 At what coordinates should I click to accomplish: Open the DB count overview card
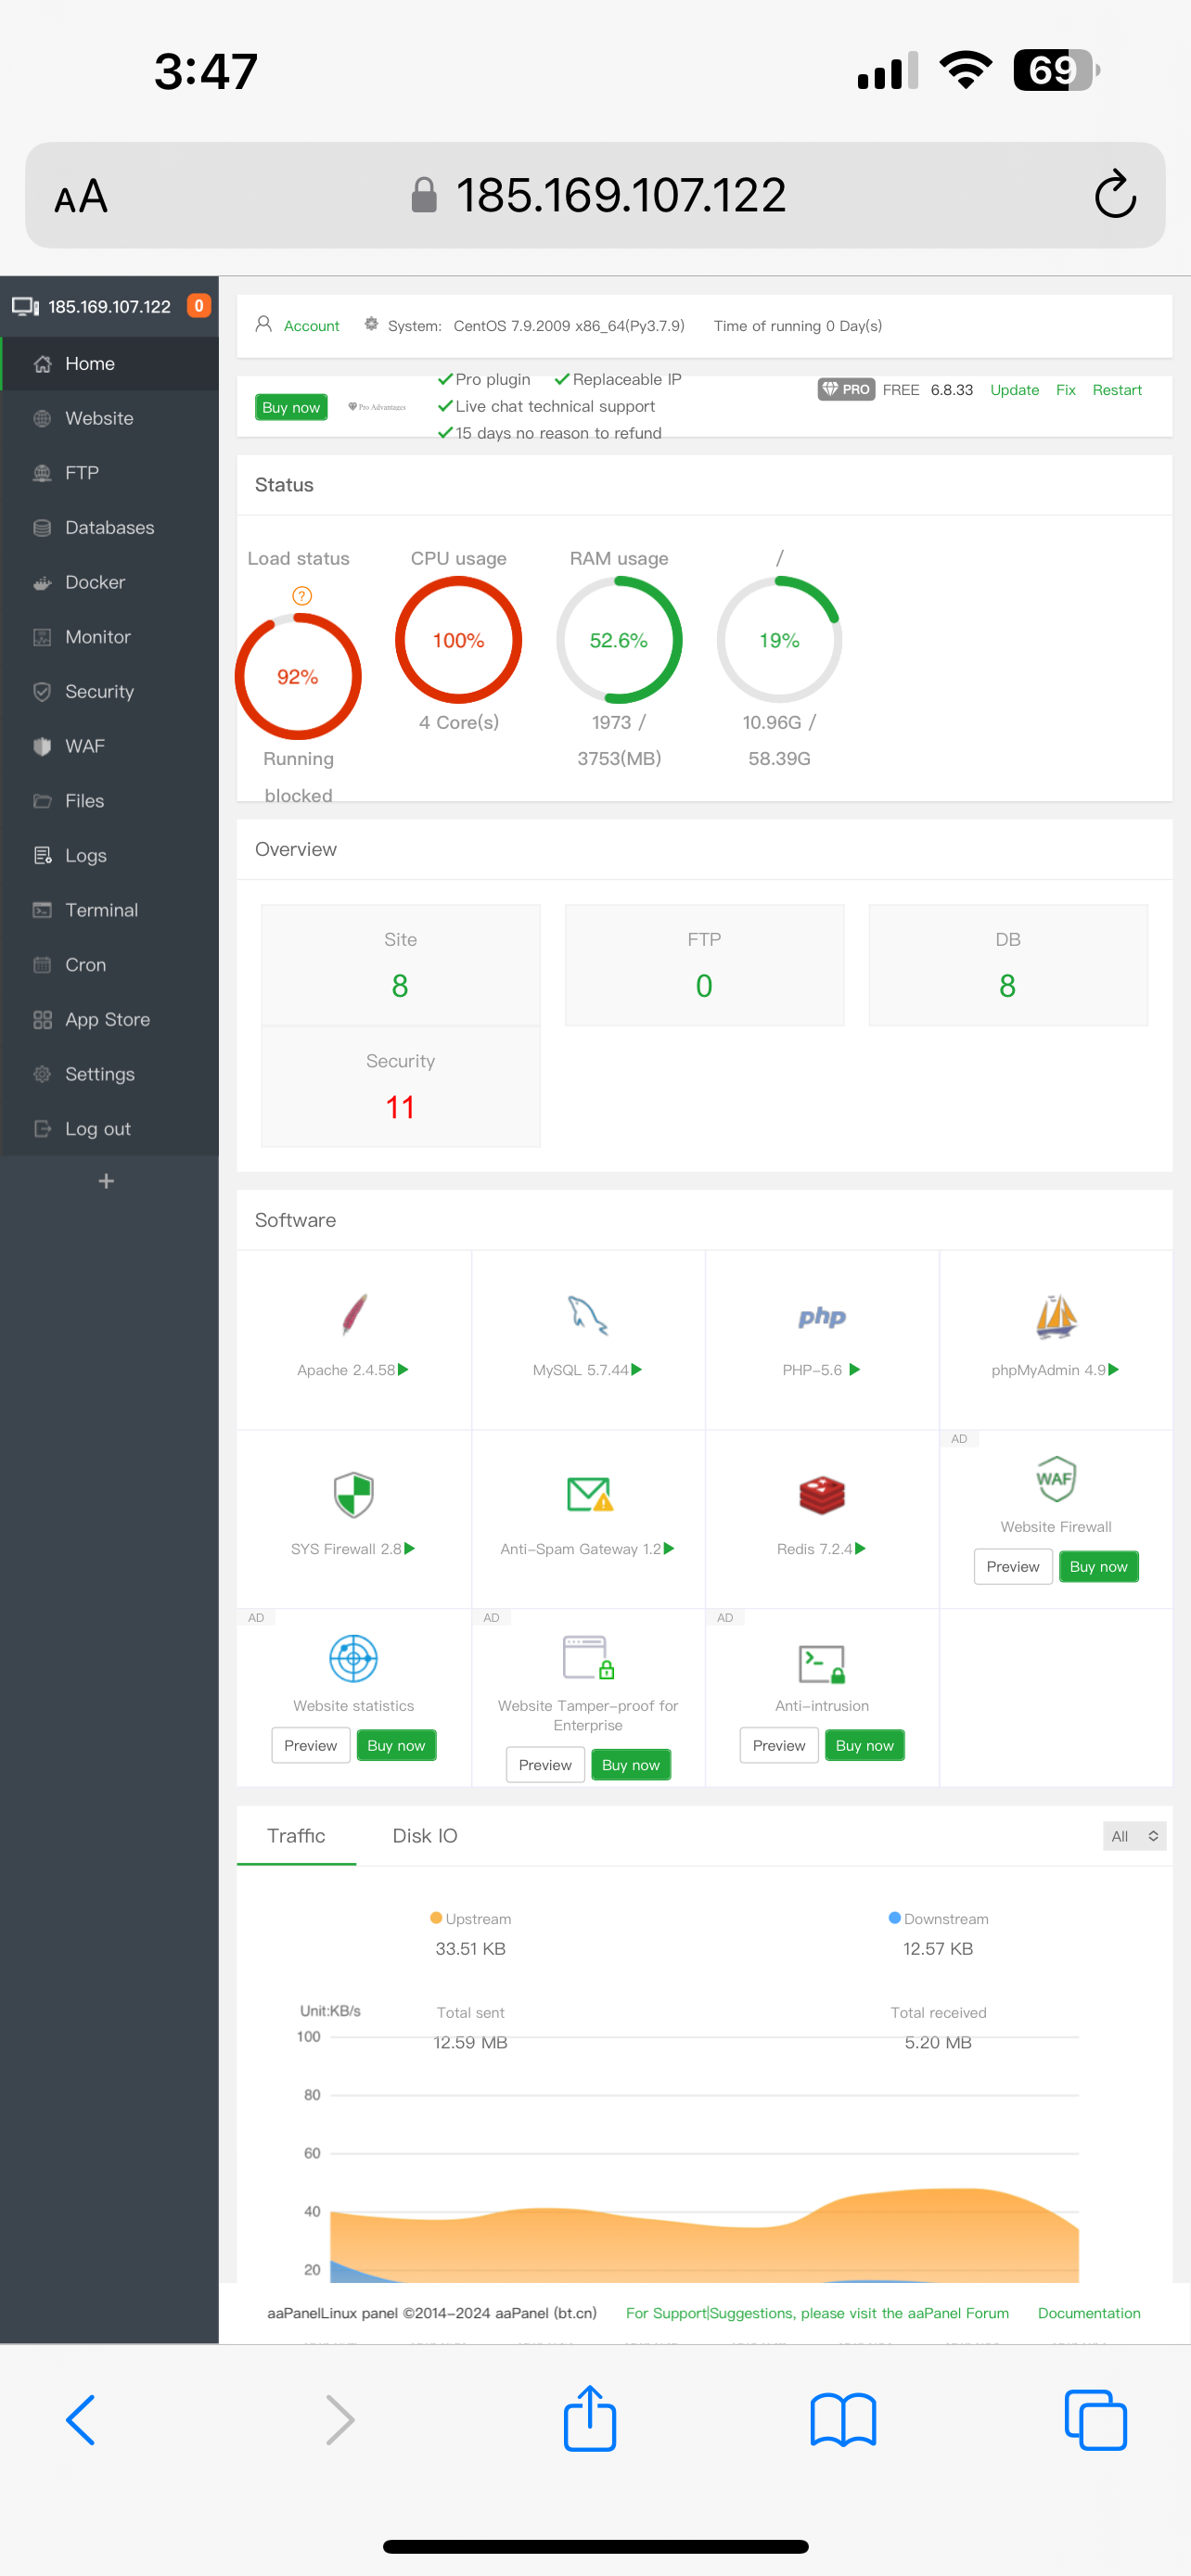click(x=1008, y=965)
